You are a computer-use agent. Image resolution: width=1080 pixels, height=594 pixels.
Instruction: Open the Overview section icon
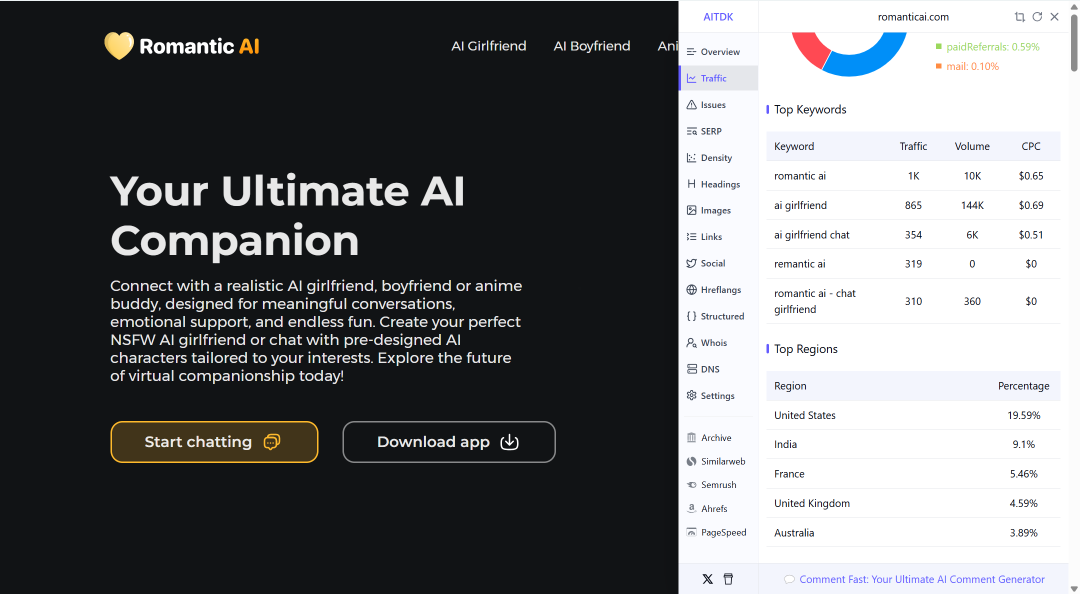point(692,52)
